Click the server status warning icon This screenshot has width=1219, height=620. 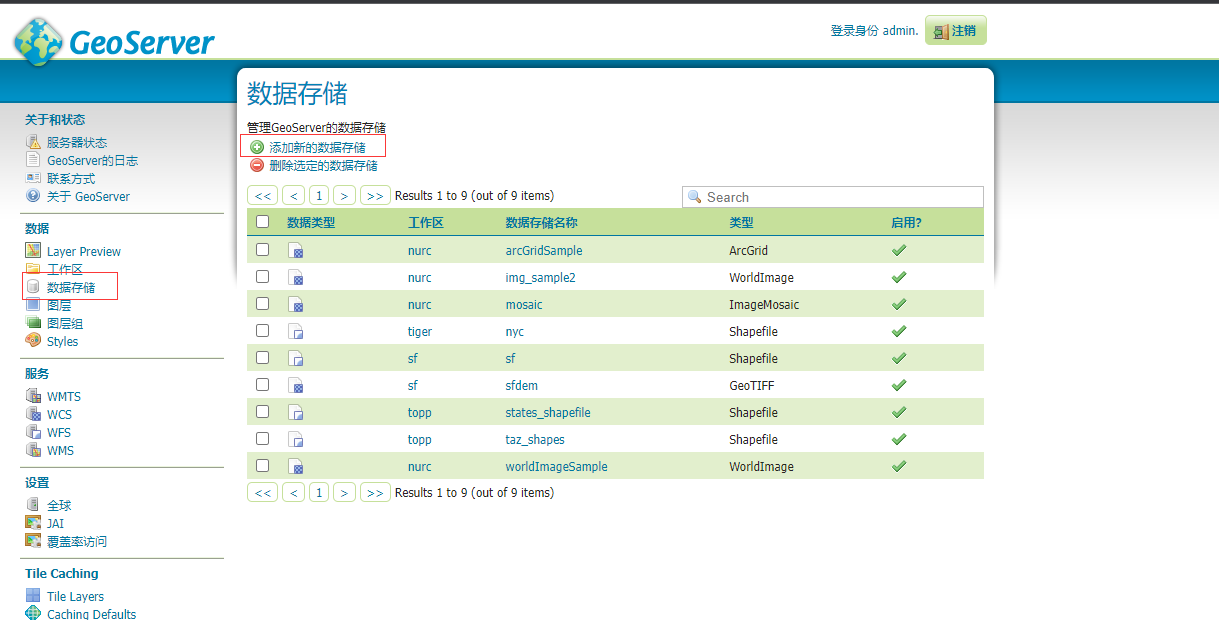pyautogui.click(x=33, y=143)
